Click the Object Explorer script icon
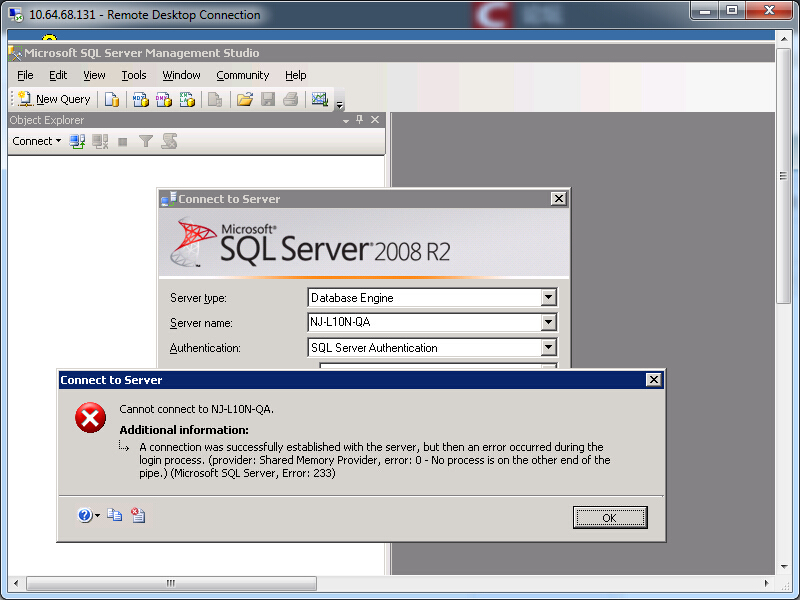Screen dimensions: 800x600 tap(169, 141)
